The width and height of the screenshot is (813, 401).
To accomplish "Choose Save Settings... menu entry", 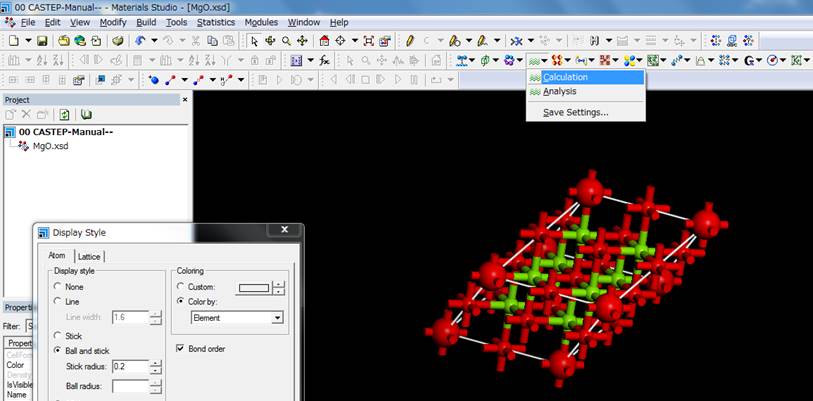I will coord(586,113).
